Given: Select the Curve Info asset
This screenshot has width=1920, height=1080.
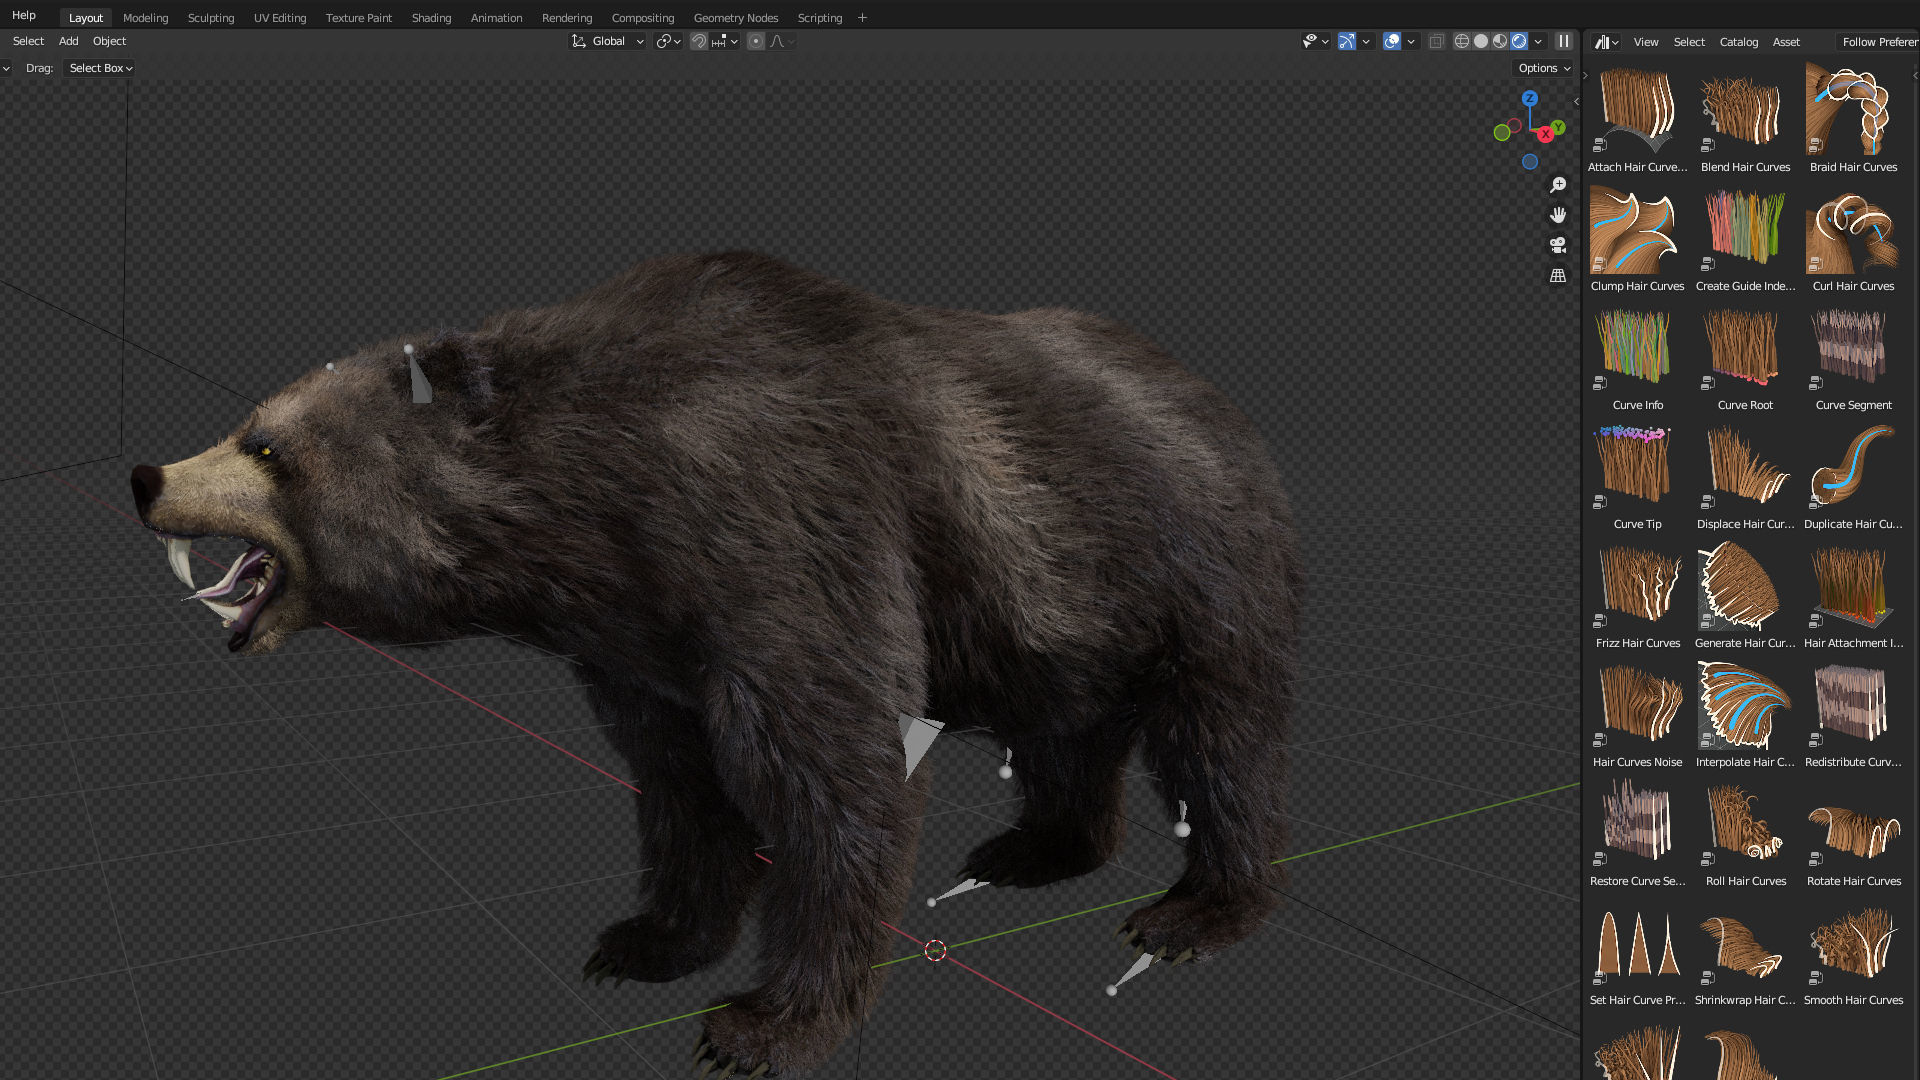Looking at the screenshot, I should pyautogui.click(x=1638, y=356).
